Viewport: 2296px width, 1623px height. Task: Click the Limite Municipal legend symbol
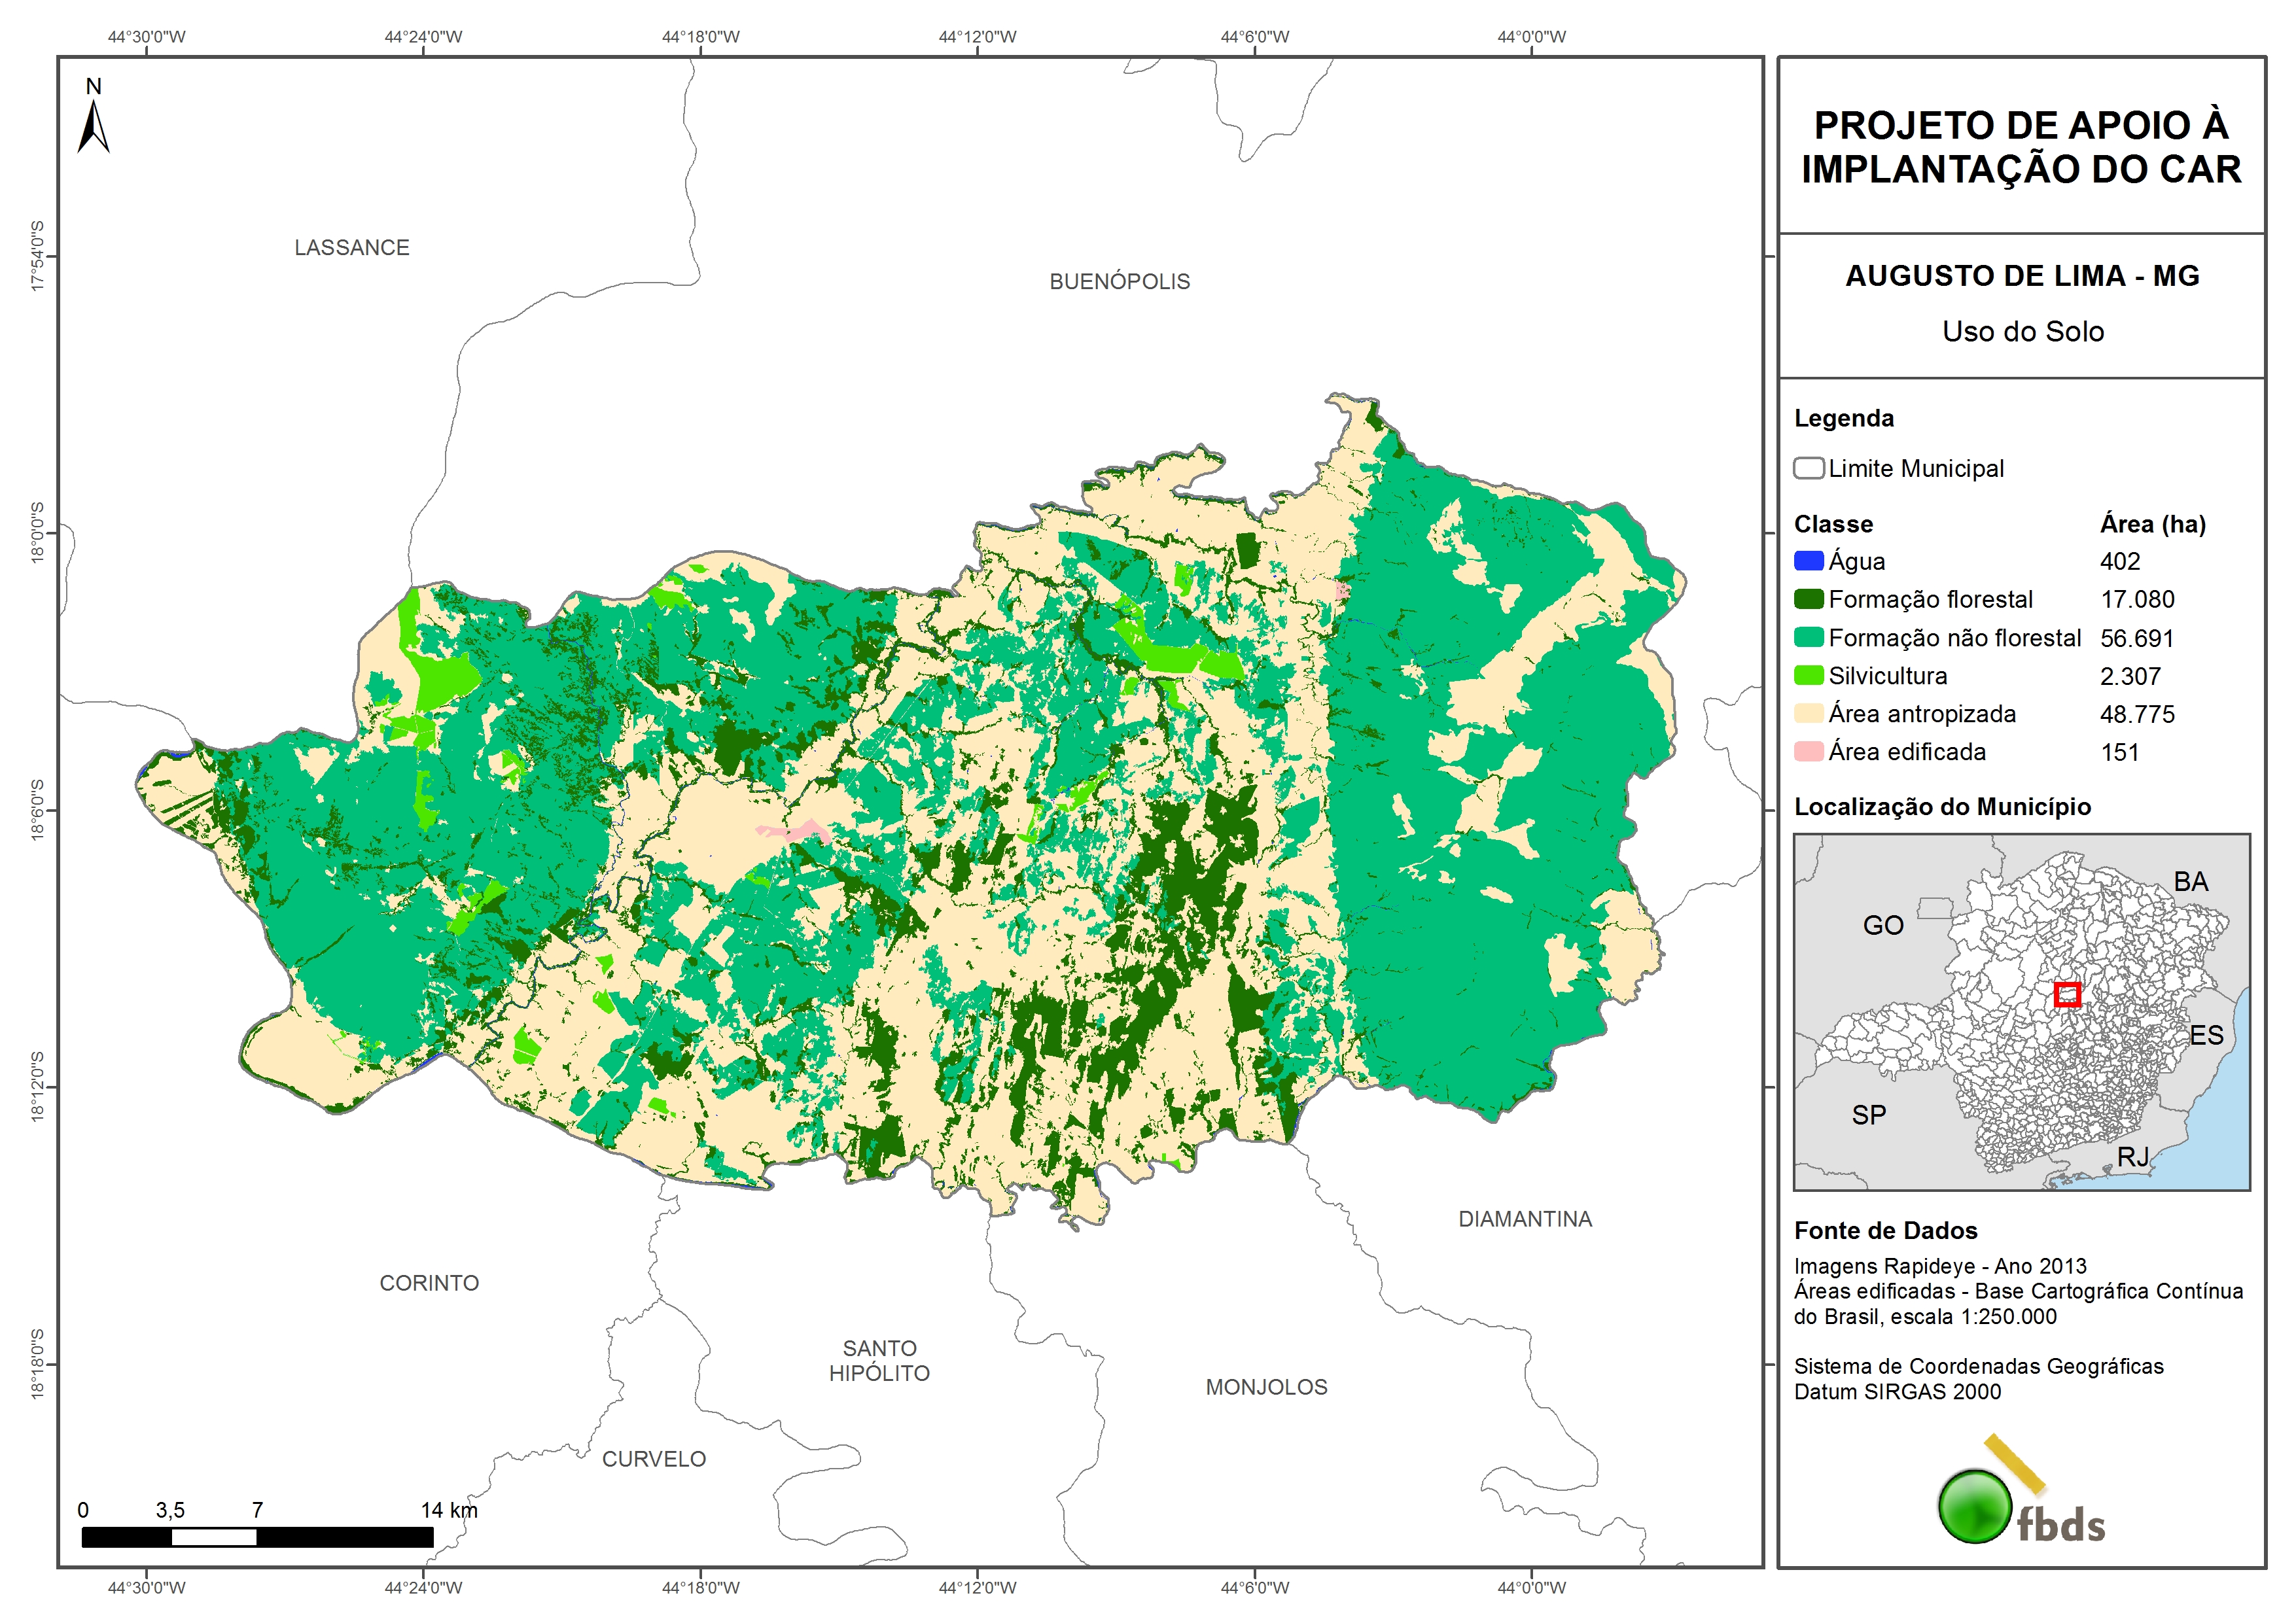1808,468
